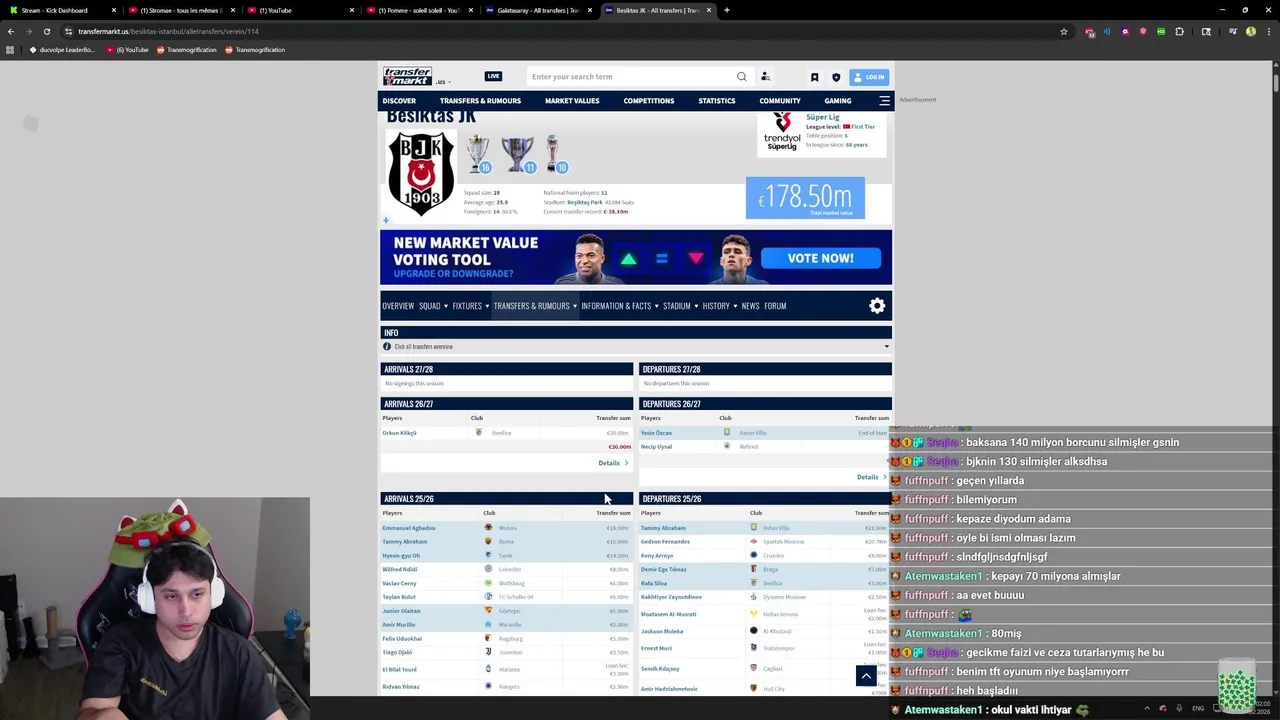This screenshot has height=720, width=1280.
Task: Open Emmanuel Agbadou player link
Action: pos(409,528)
